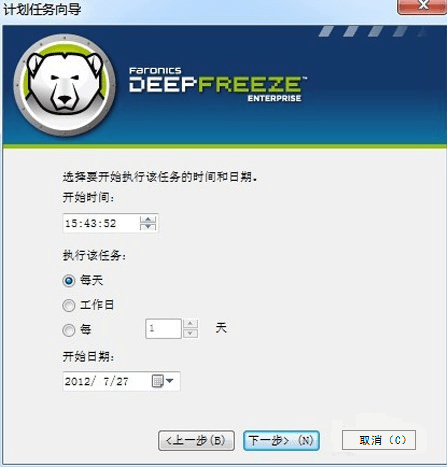Screen dimensions: 447x467
Task: Select the 每 N 天 radio option
Action: pos(69,330)
